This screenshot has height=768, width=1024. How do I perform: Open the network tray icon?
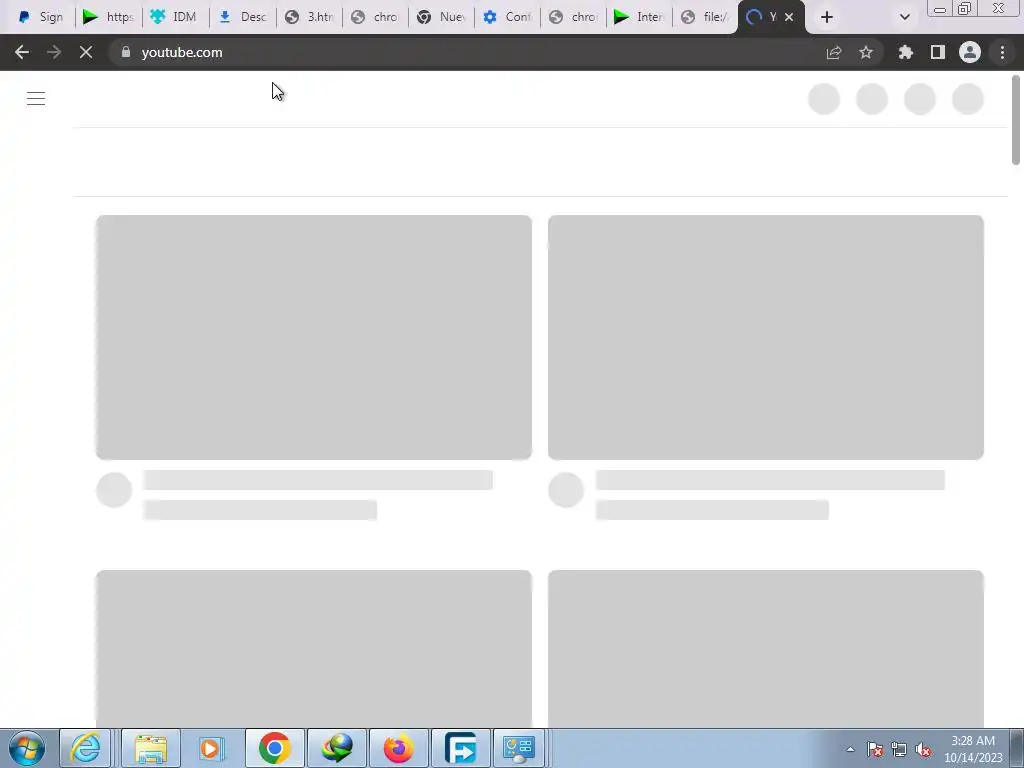[899, 749]
